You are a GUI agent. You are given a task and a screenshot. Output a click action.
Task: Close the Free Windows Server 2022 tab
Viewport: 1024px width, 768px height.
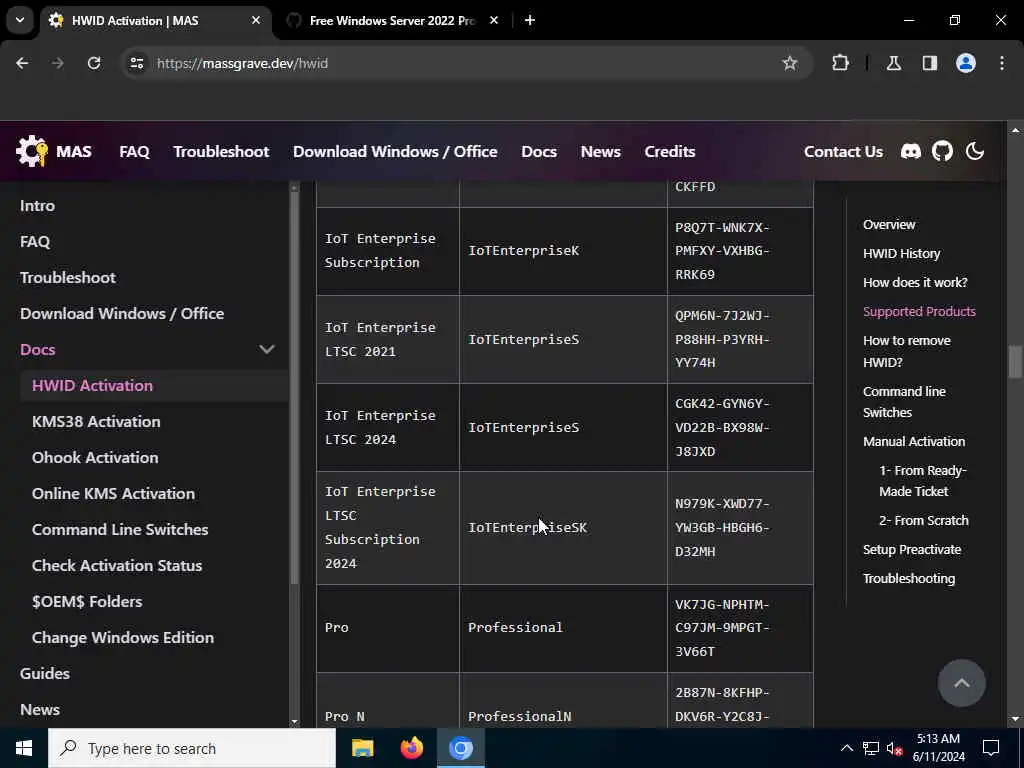(x=494, y=20)
